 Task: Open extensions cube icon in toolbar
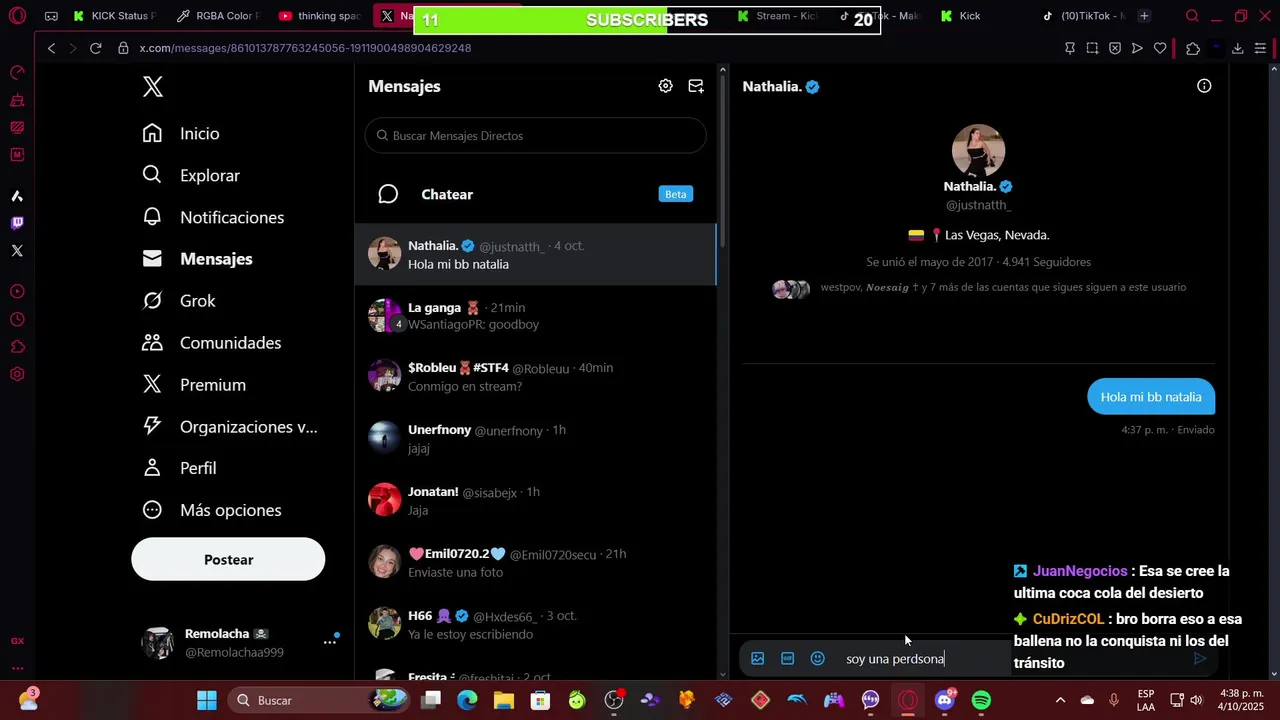pos(1192,48)
